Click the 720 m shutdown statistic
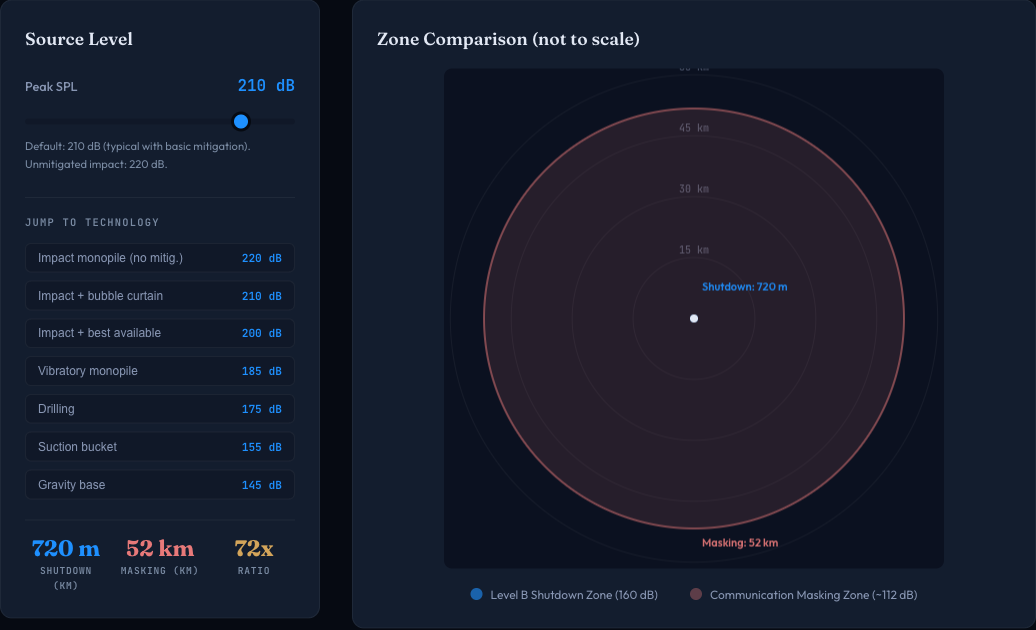 [x=64, y=548]
